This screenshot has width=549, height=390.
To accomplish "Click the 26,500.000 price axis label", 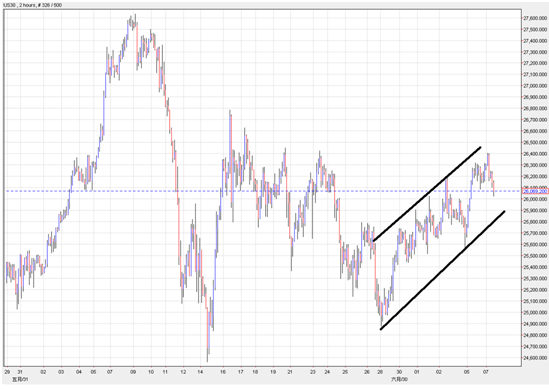I will 535,142.
